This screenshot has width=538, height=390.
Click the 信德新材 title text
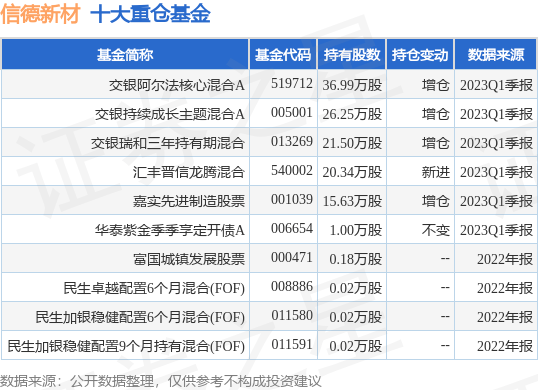[40, 14]
